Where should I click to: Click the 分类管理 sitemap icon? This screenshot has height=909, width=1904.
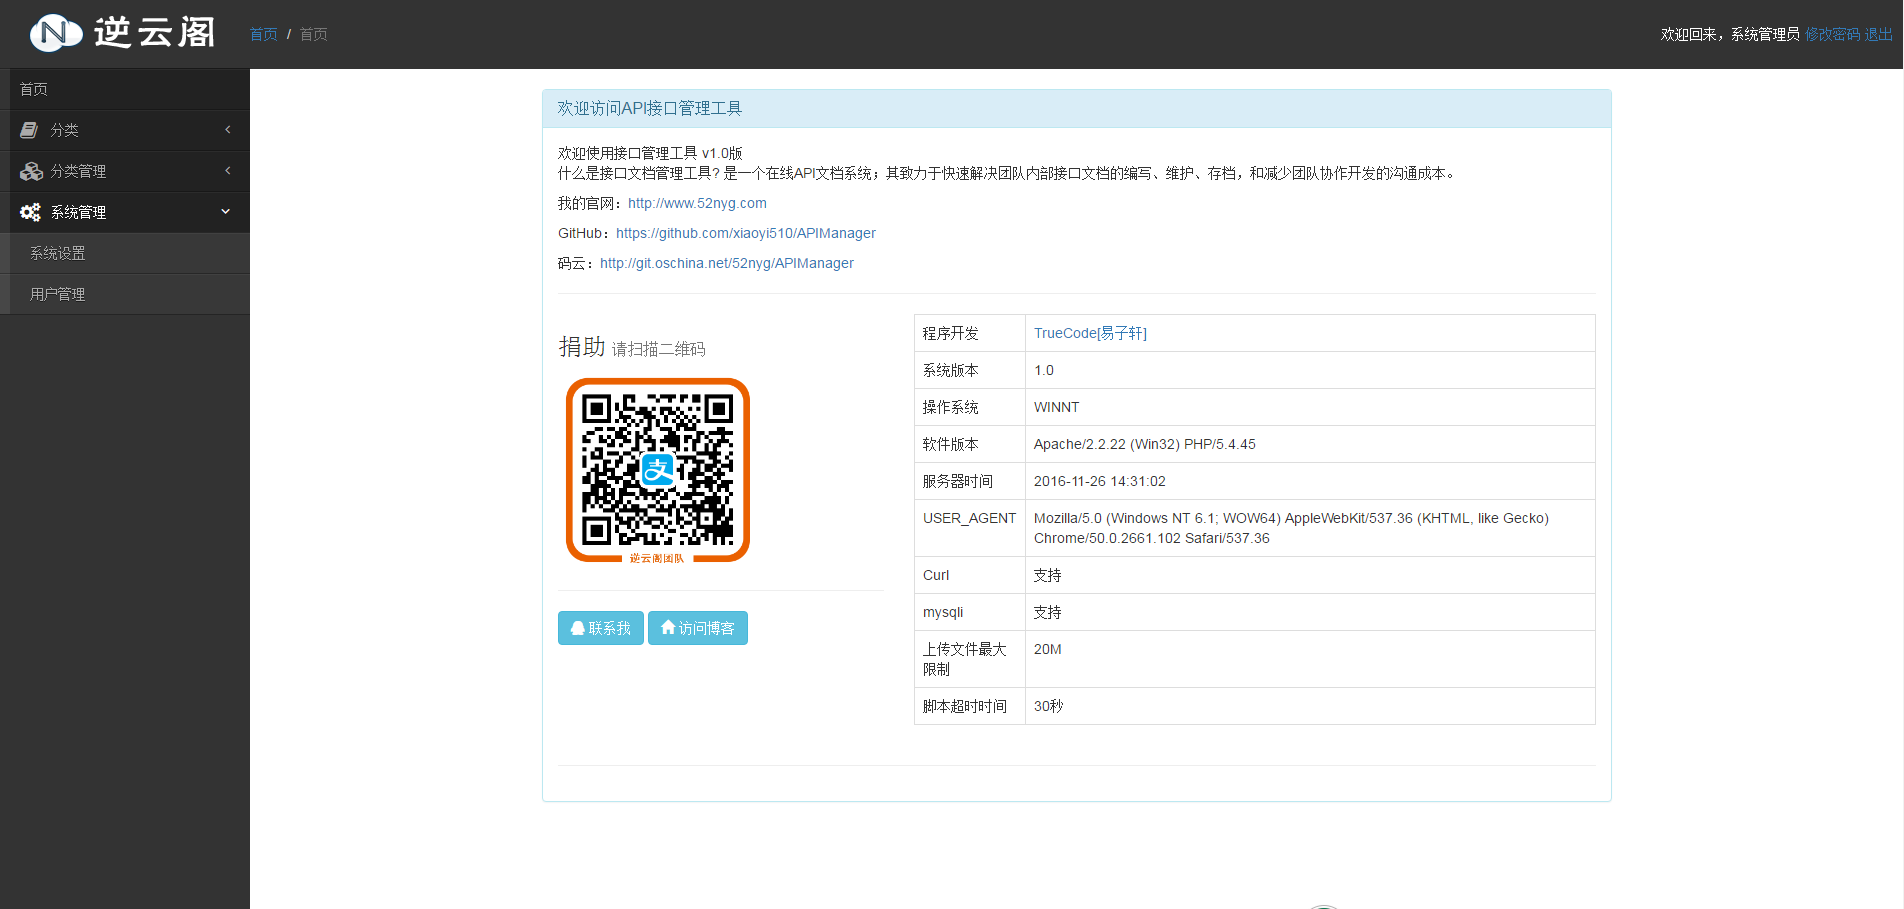click(x=29, y=171)
